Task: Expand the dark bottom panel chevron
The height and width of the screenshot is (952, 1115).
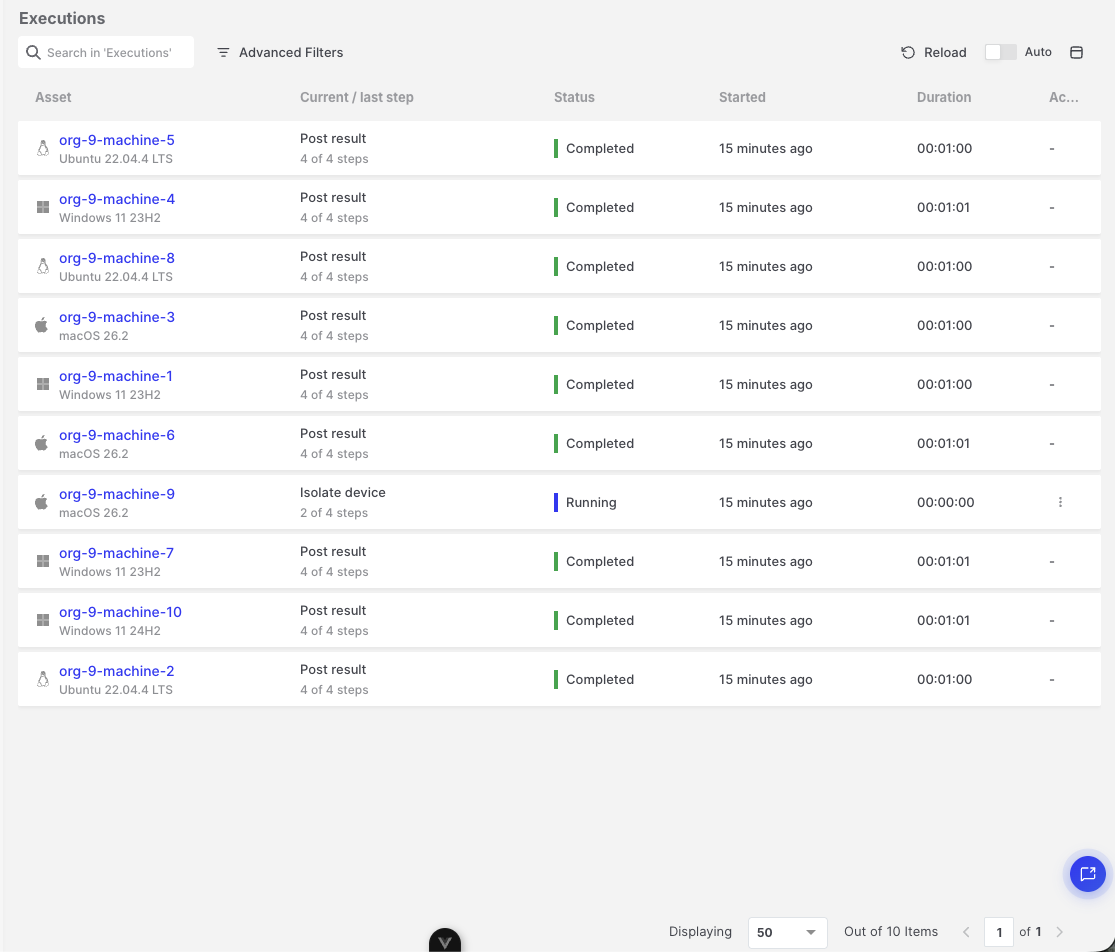Action: 445,941
